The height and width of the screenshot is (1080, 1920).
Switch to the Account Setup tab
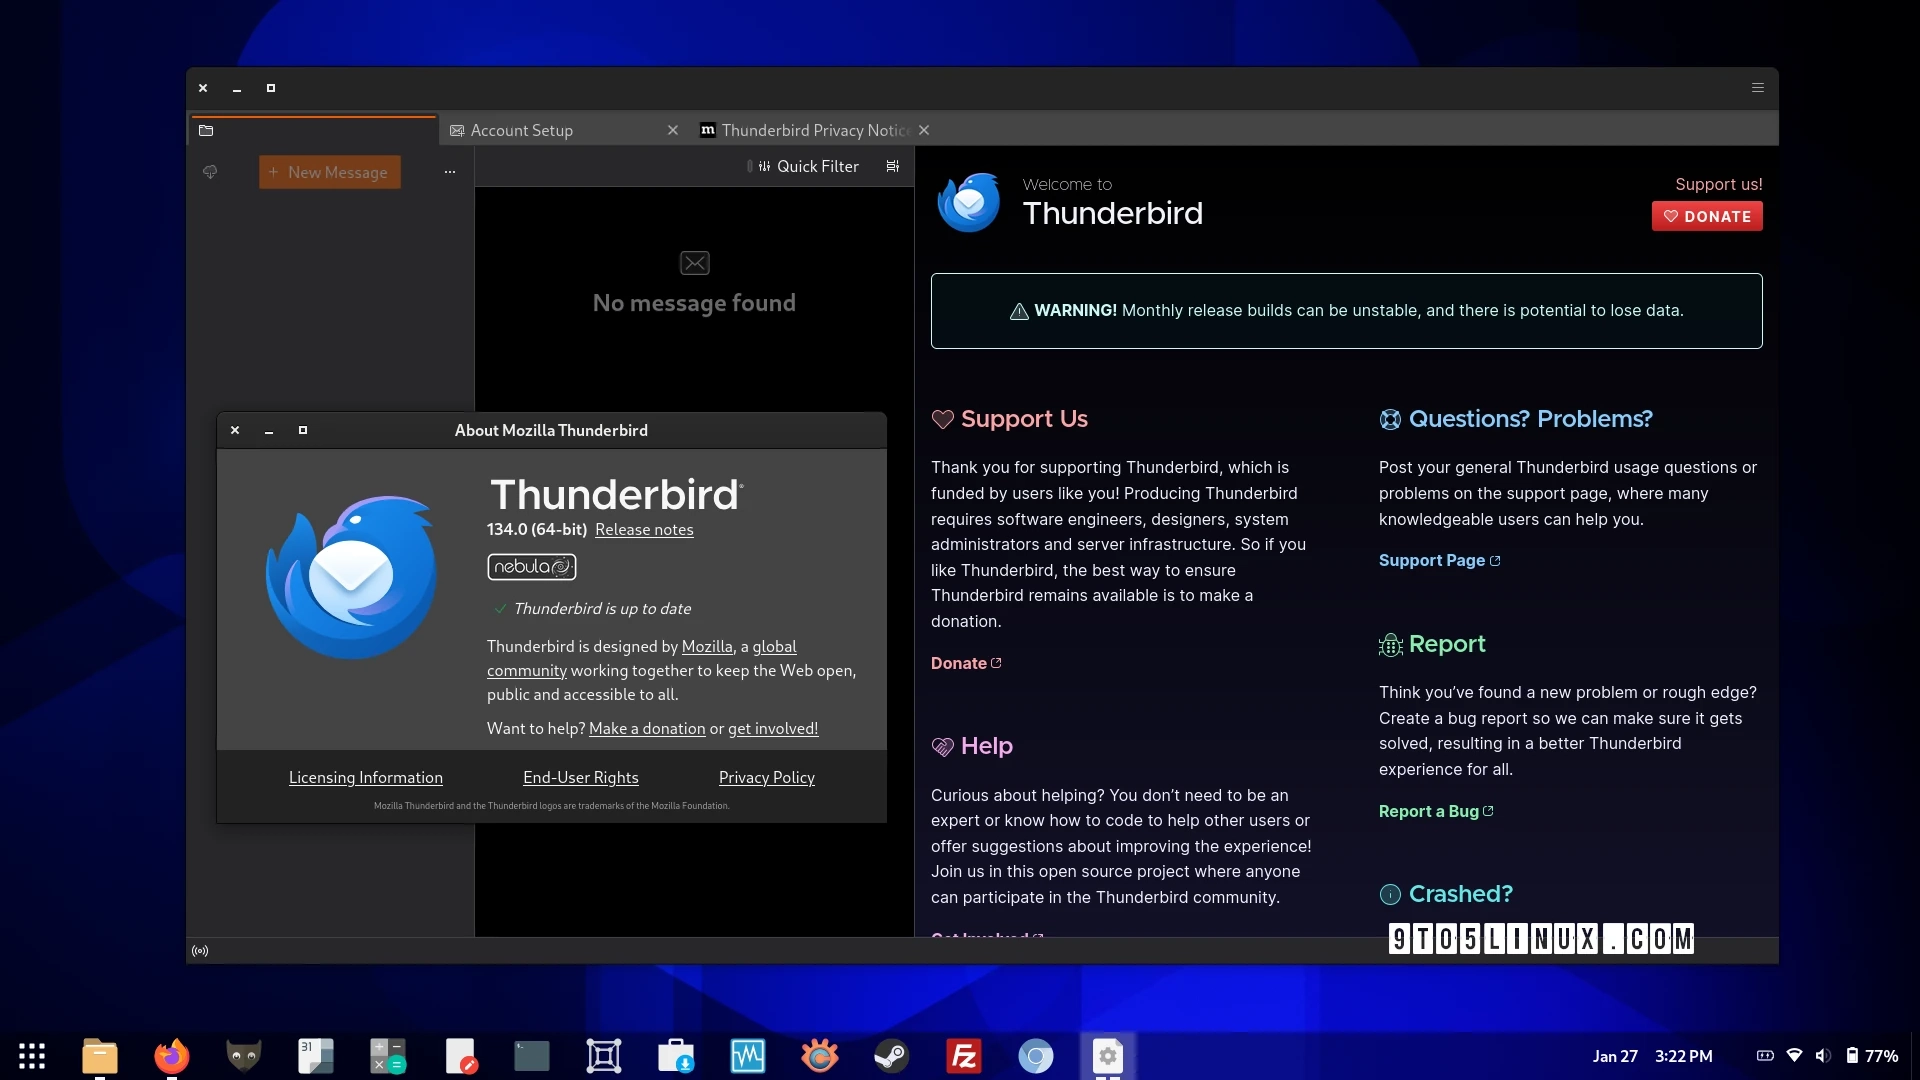click(521, 130)
